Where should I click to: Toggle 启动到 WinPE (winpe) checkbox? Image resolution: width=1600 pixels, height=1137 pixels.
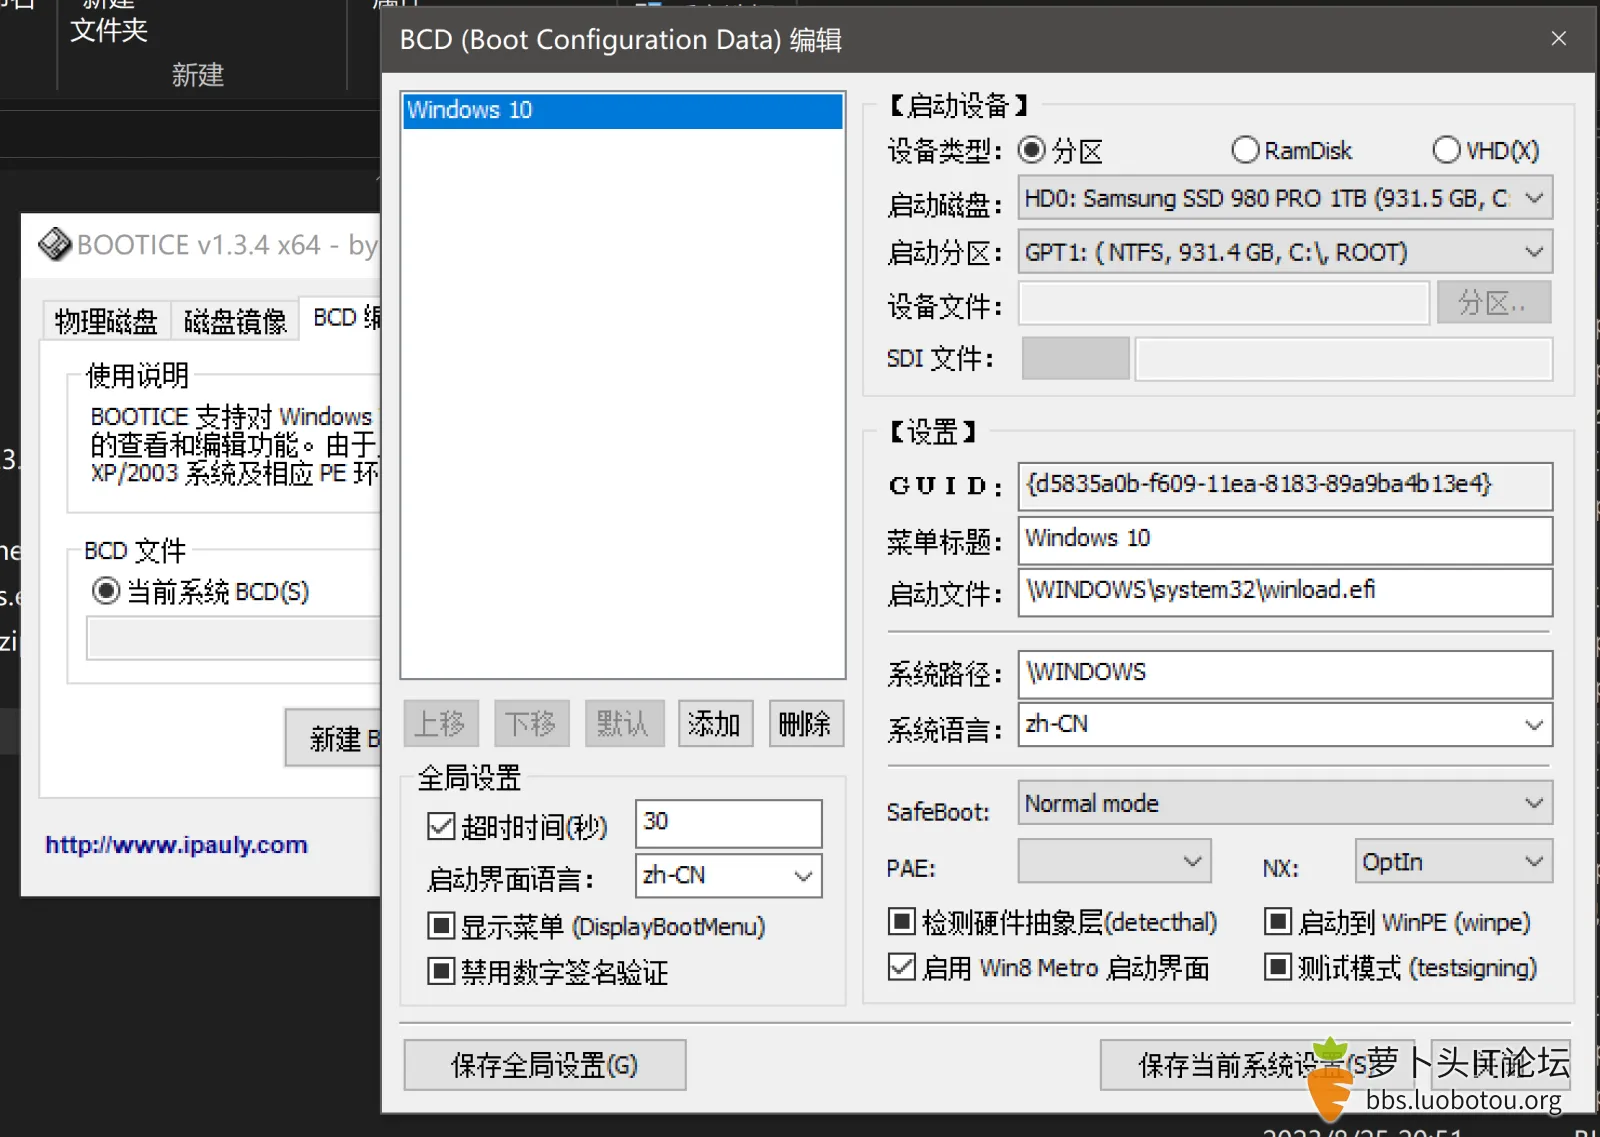(x=1277, y=921)
